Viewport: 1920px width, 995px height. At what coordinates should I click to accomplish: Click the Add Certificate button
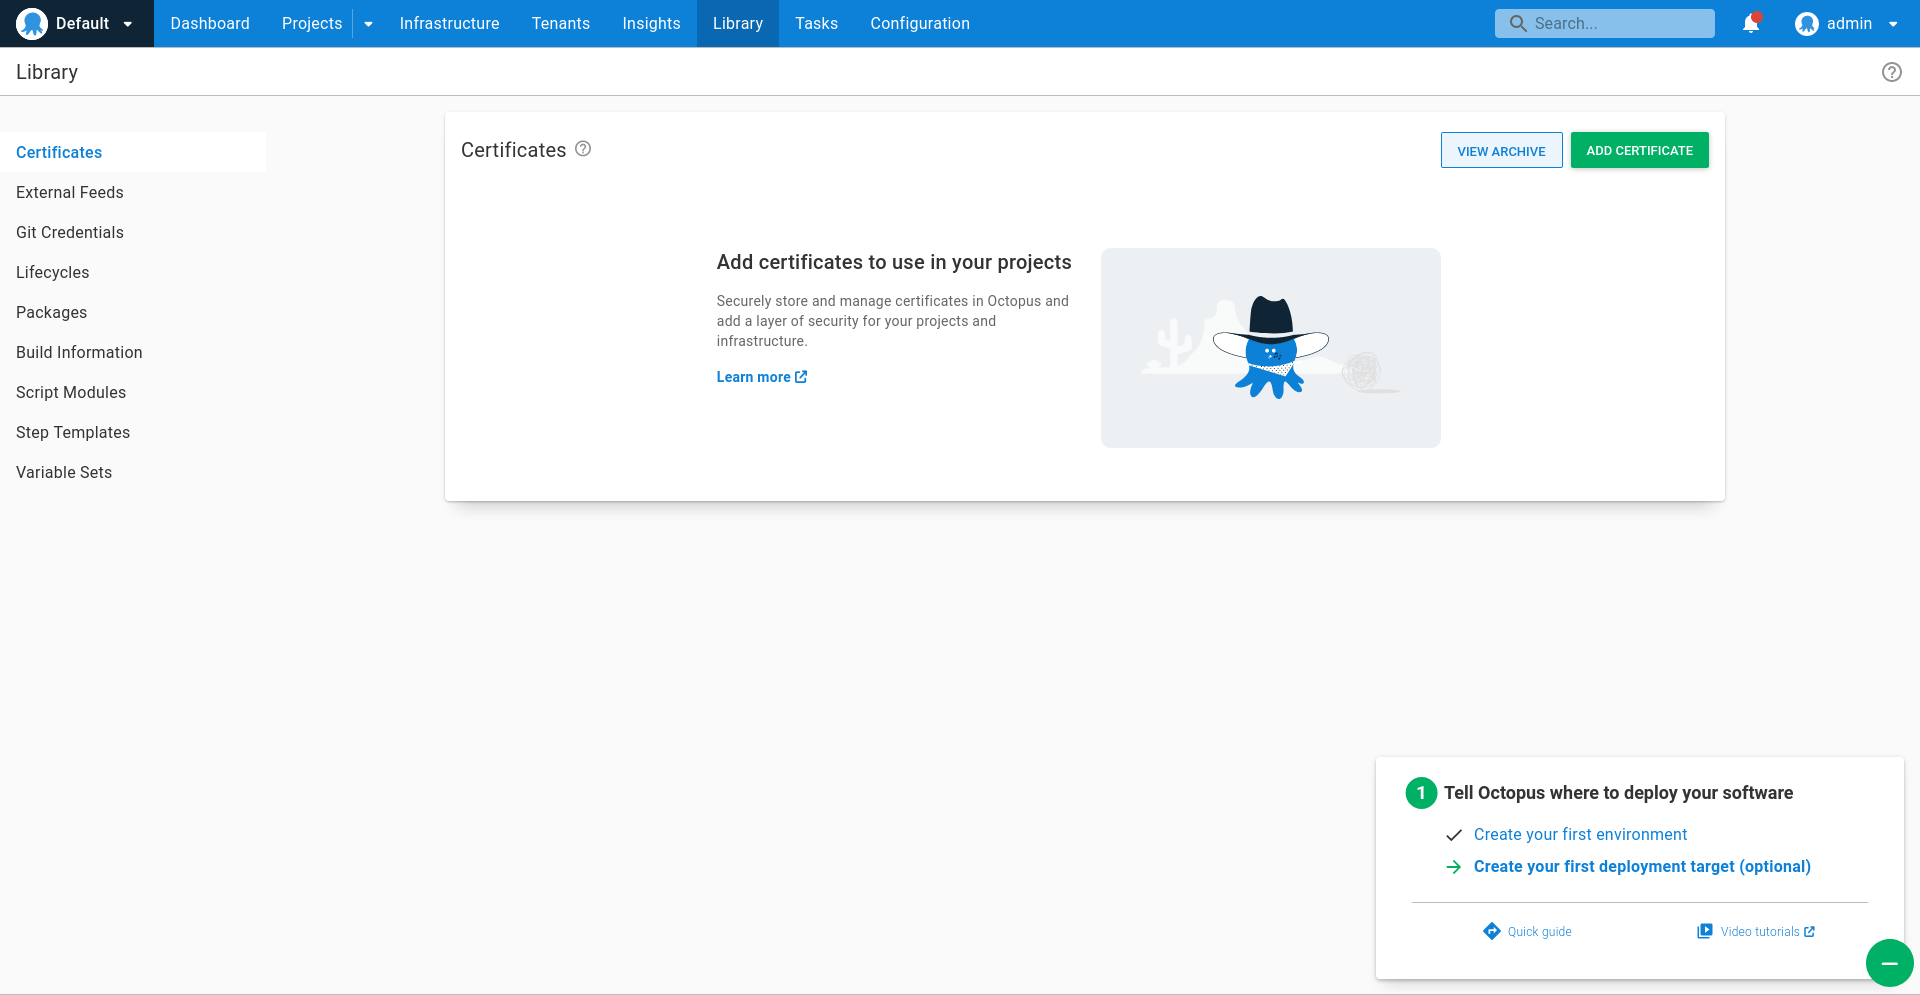1639,150
